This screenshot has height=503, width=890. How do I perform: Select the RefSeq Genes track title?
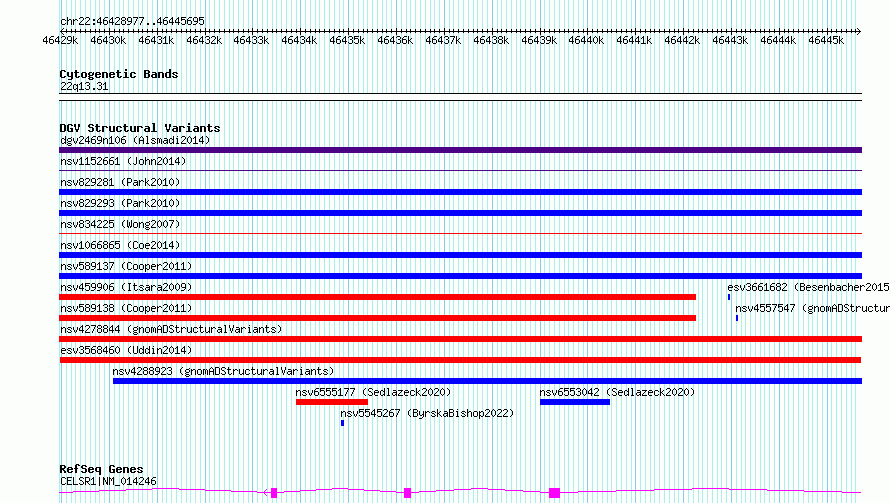click(x=101, y=469)
